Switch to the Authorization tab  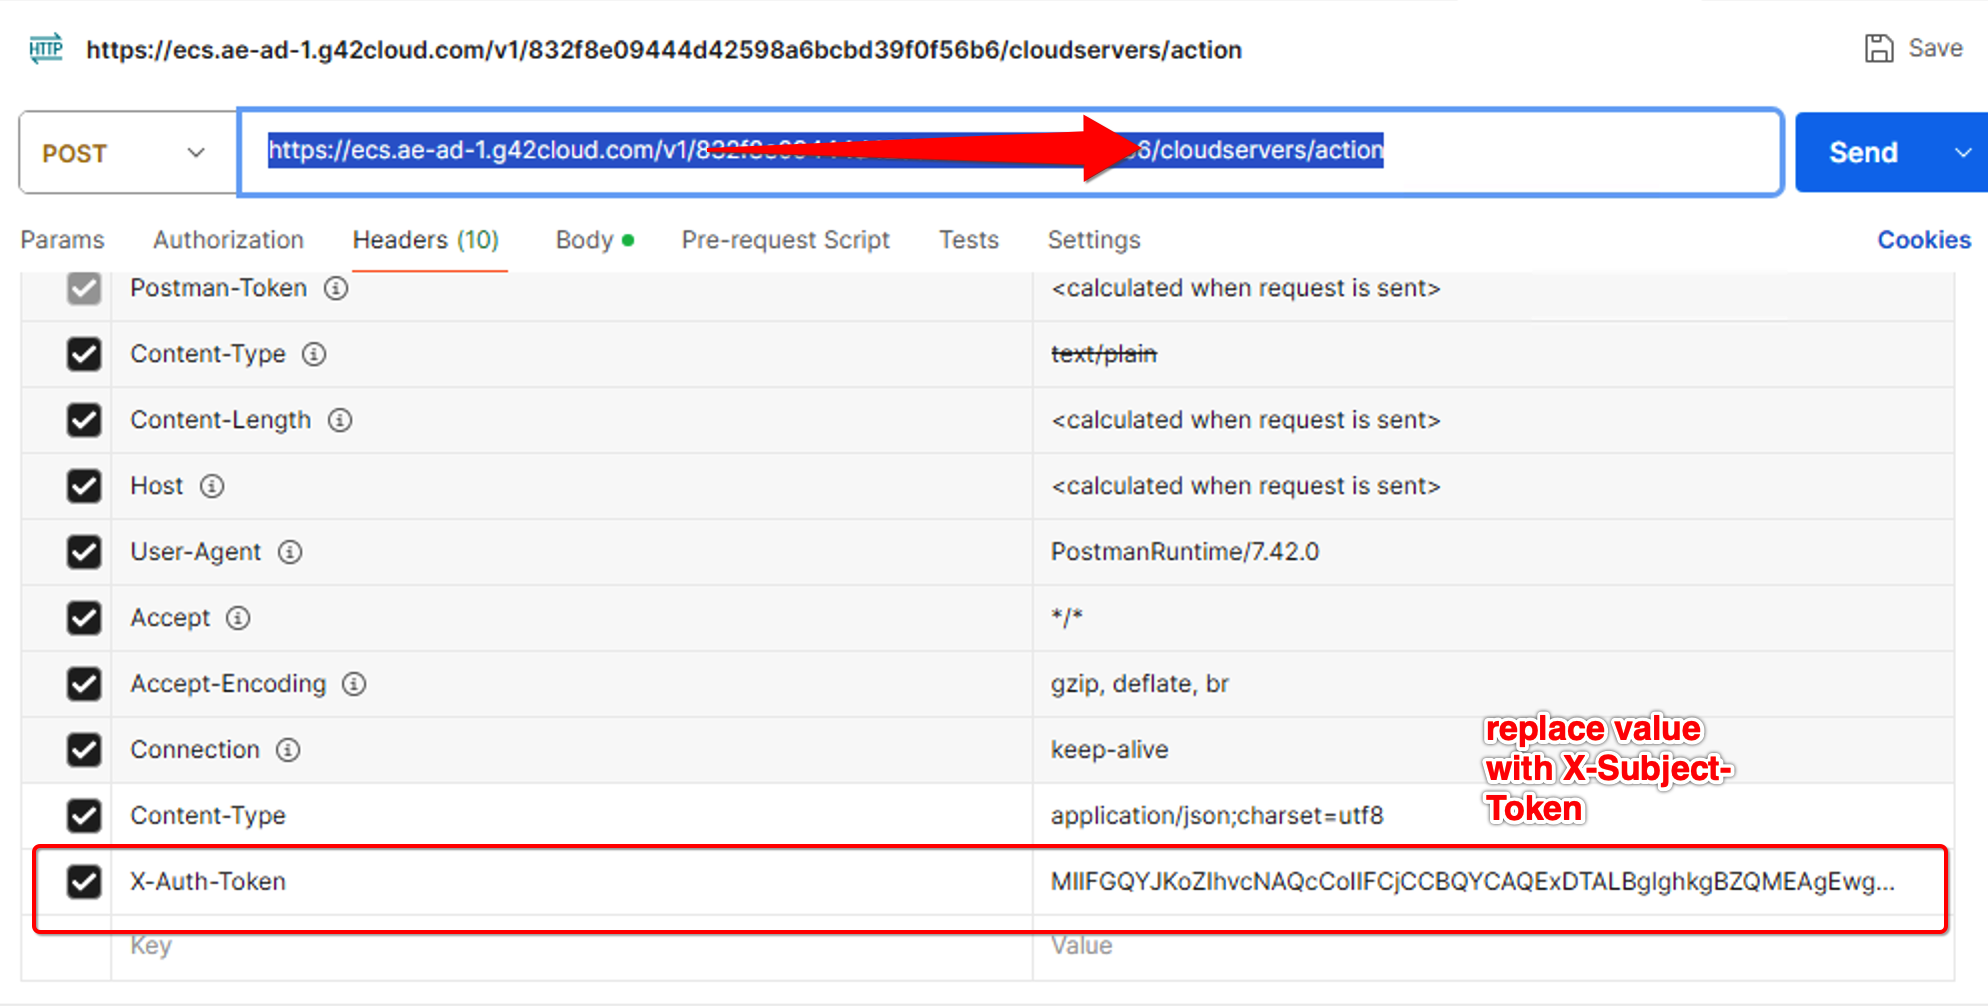tap(228, 240)
